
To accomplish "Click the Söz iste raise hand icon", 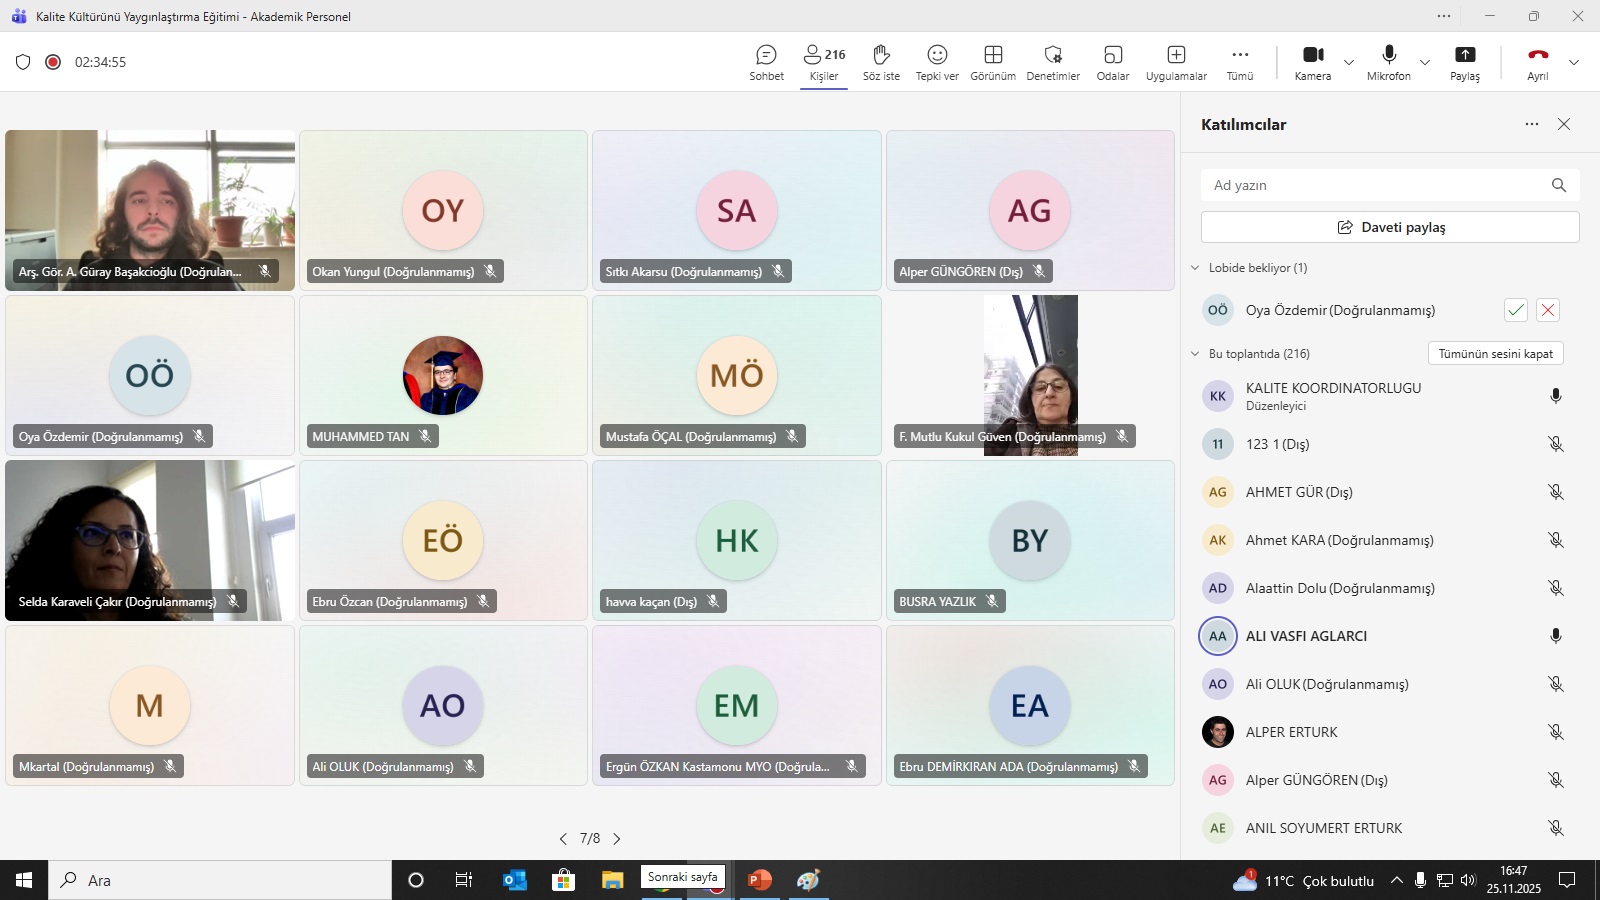I will coord(881,62).
